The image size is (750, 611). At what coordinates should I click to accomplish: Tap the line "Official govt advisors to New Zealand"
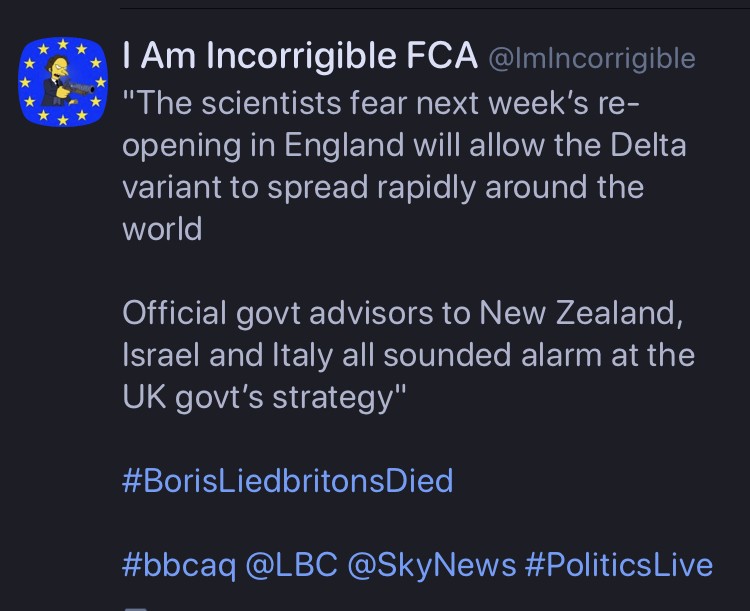click(x=403, y=312)
